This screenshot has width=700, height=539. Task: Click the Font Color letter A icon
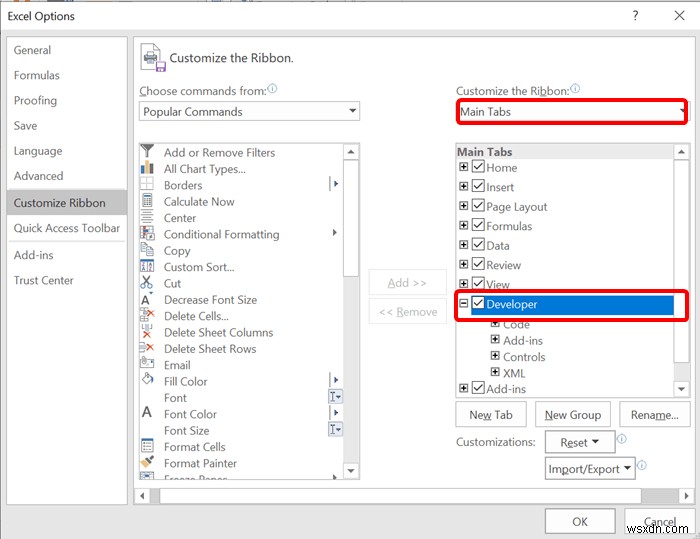pyautogui.click(x=146, y=412)
